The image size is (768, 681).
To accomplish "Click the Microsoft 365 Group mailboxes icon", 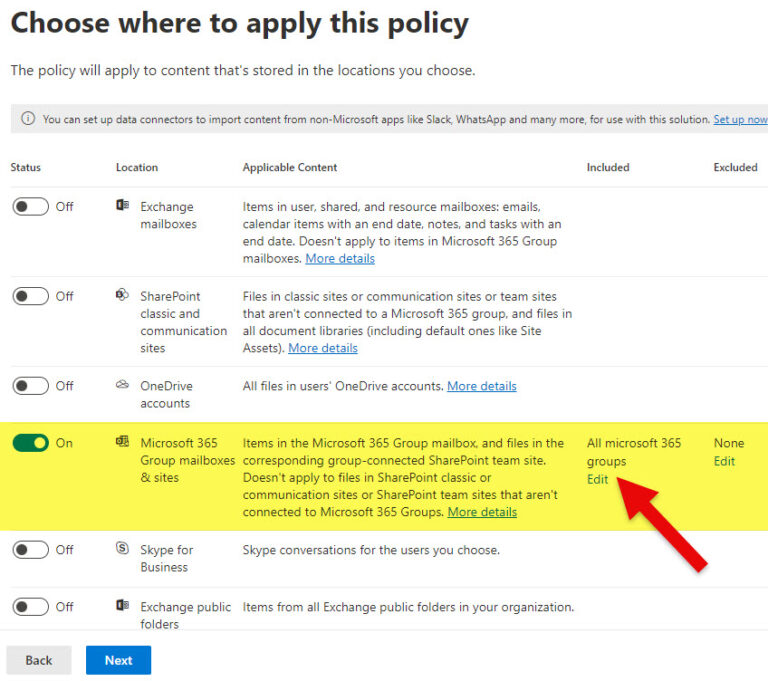I will coord(122,441).
